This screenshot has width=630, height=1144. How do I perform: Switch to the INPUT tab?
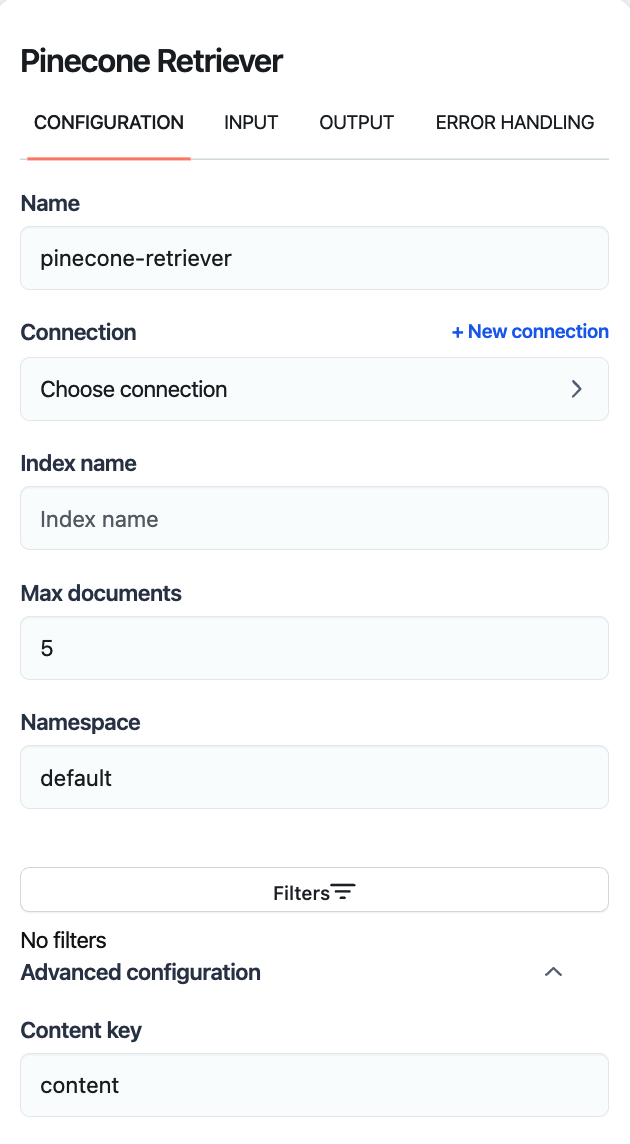click(251, 123)
